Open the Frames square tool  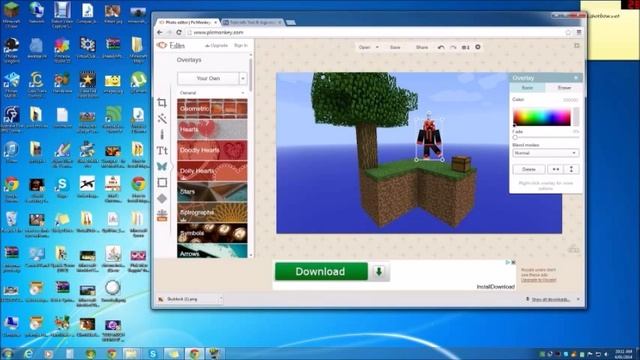click(x=162, y=182)
